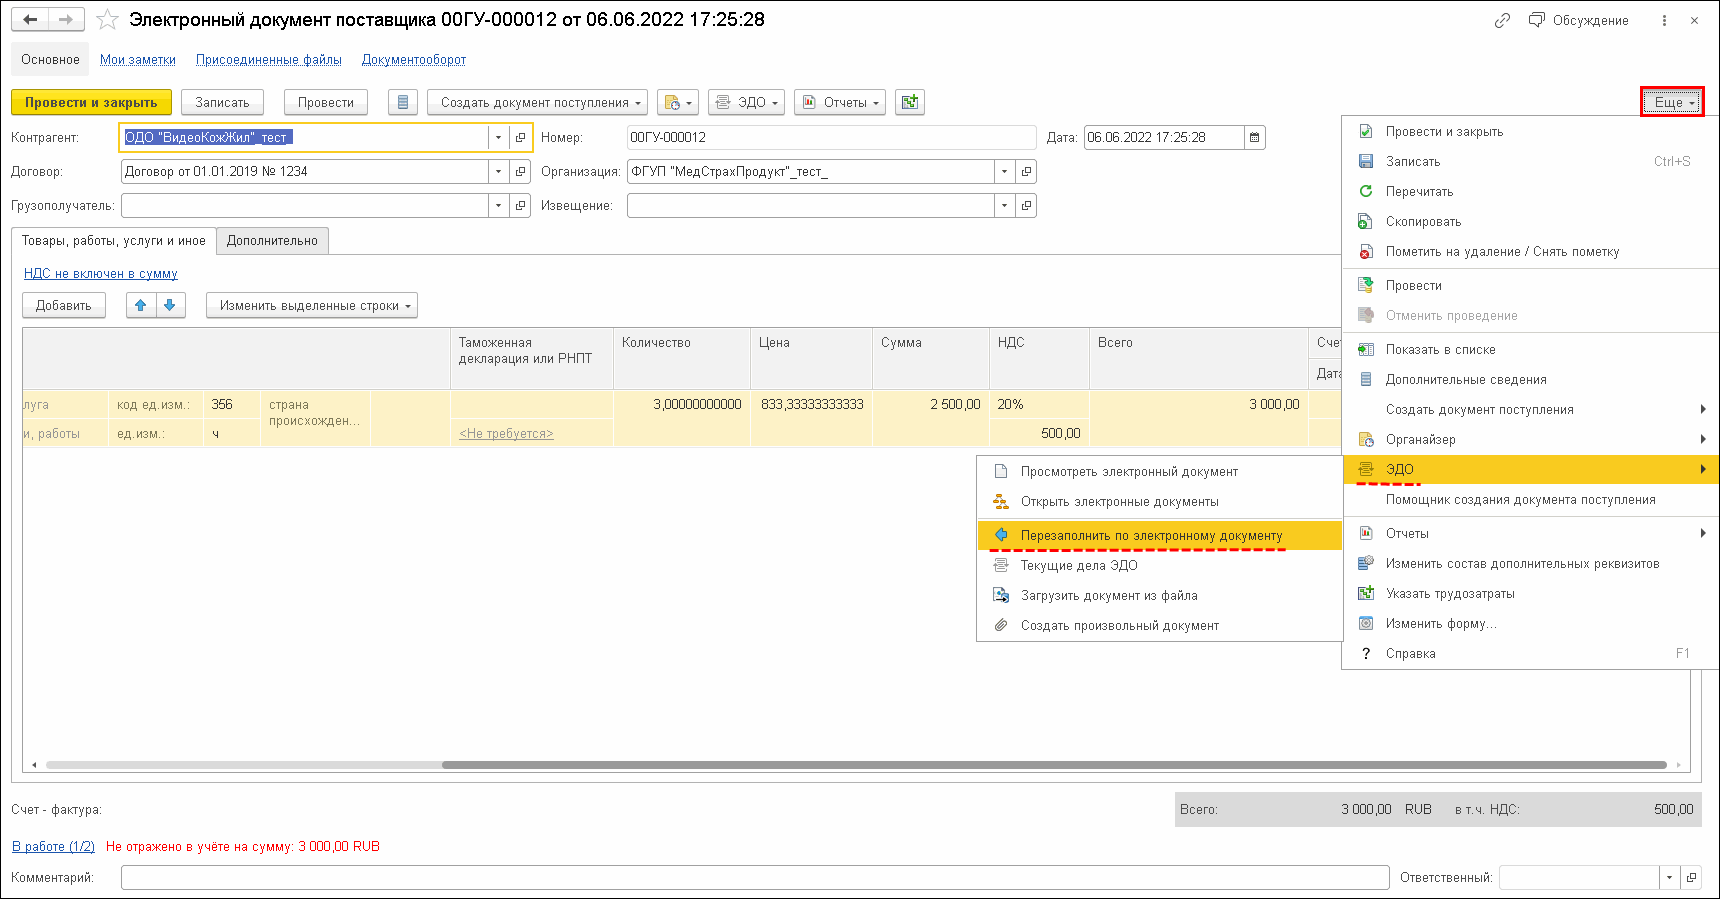Viewport: 1720px width, 899px height.
Task: Open the Мои заметки link
Action: tap(138, 59)
